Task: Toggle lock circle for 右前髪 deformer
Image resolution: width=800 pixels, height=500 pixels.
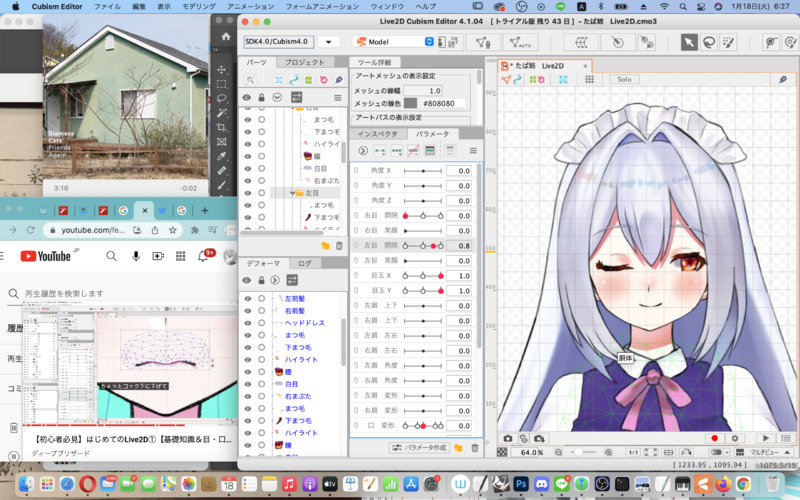Action: click(261, 311)
